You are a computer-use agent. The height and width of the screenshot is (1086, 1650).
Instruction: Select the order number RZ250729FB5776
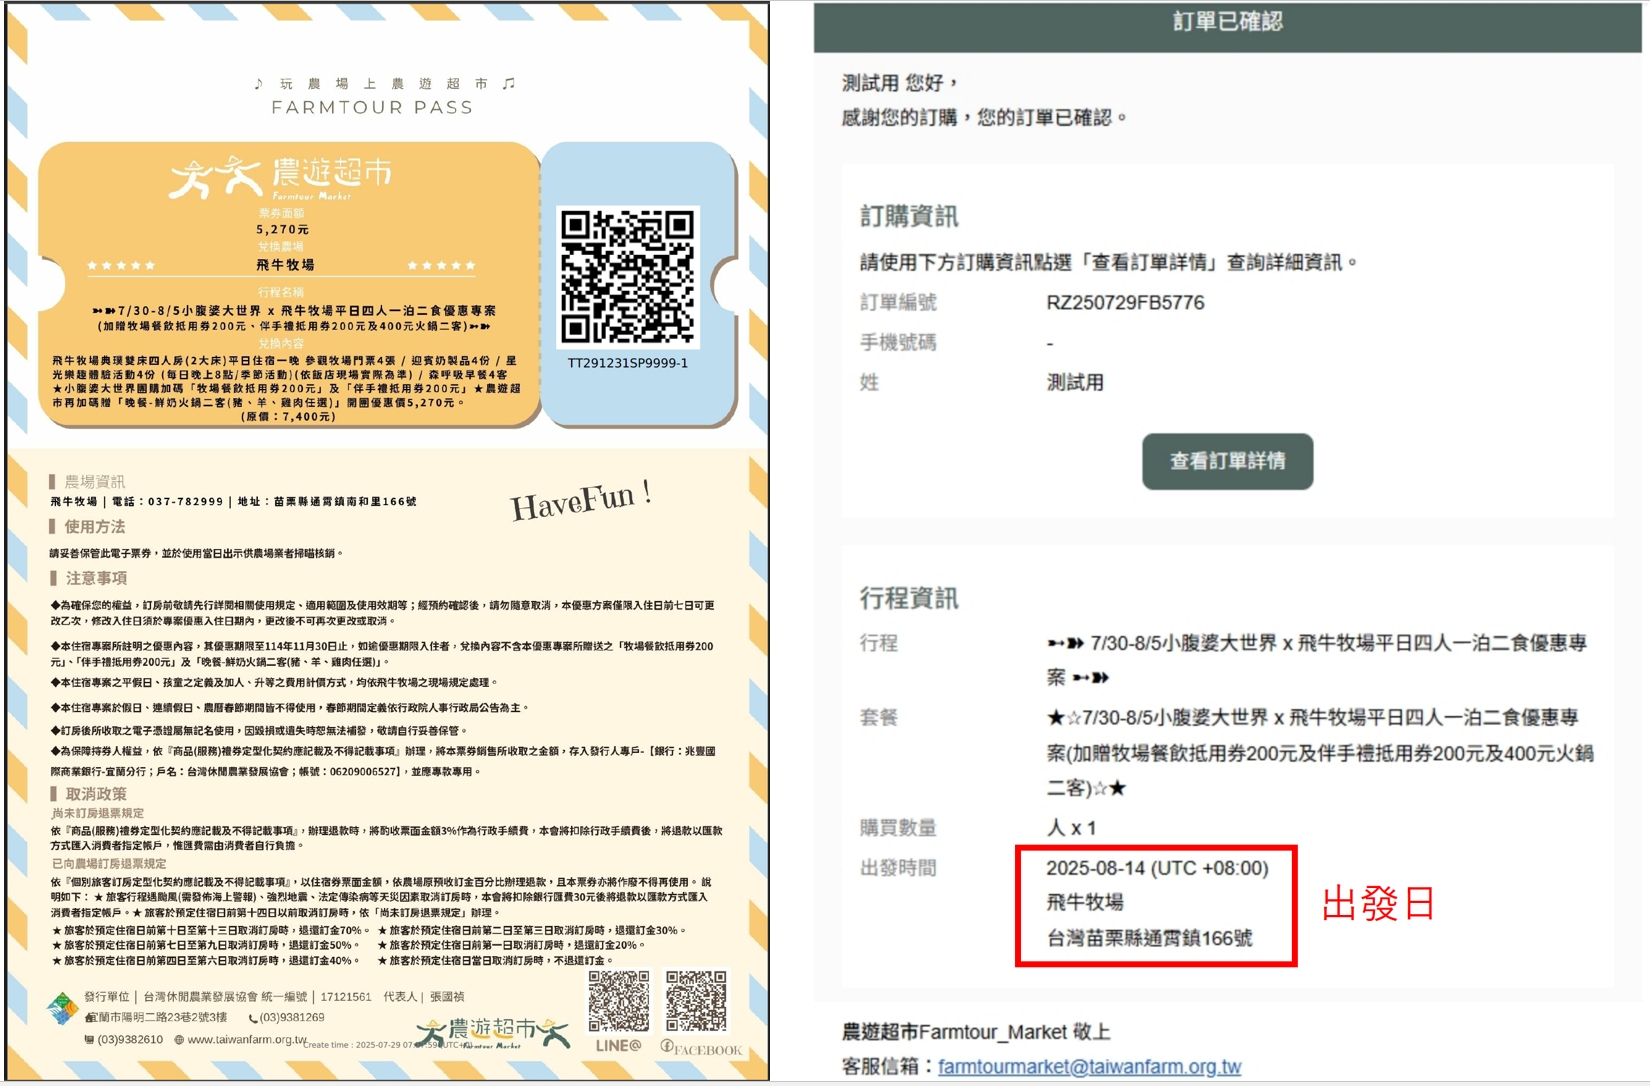click(1125, 303)
